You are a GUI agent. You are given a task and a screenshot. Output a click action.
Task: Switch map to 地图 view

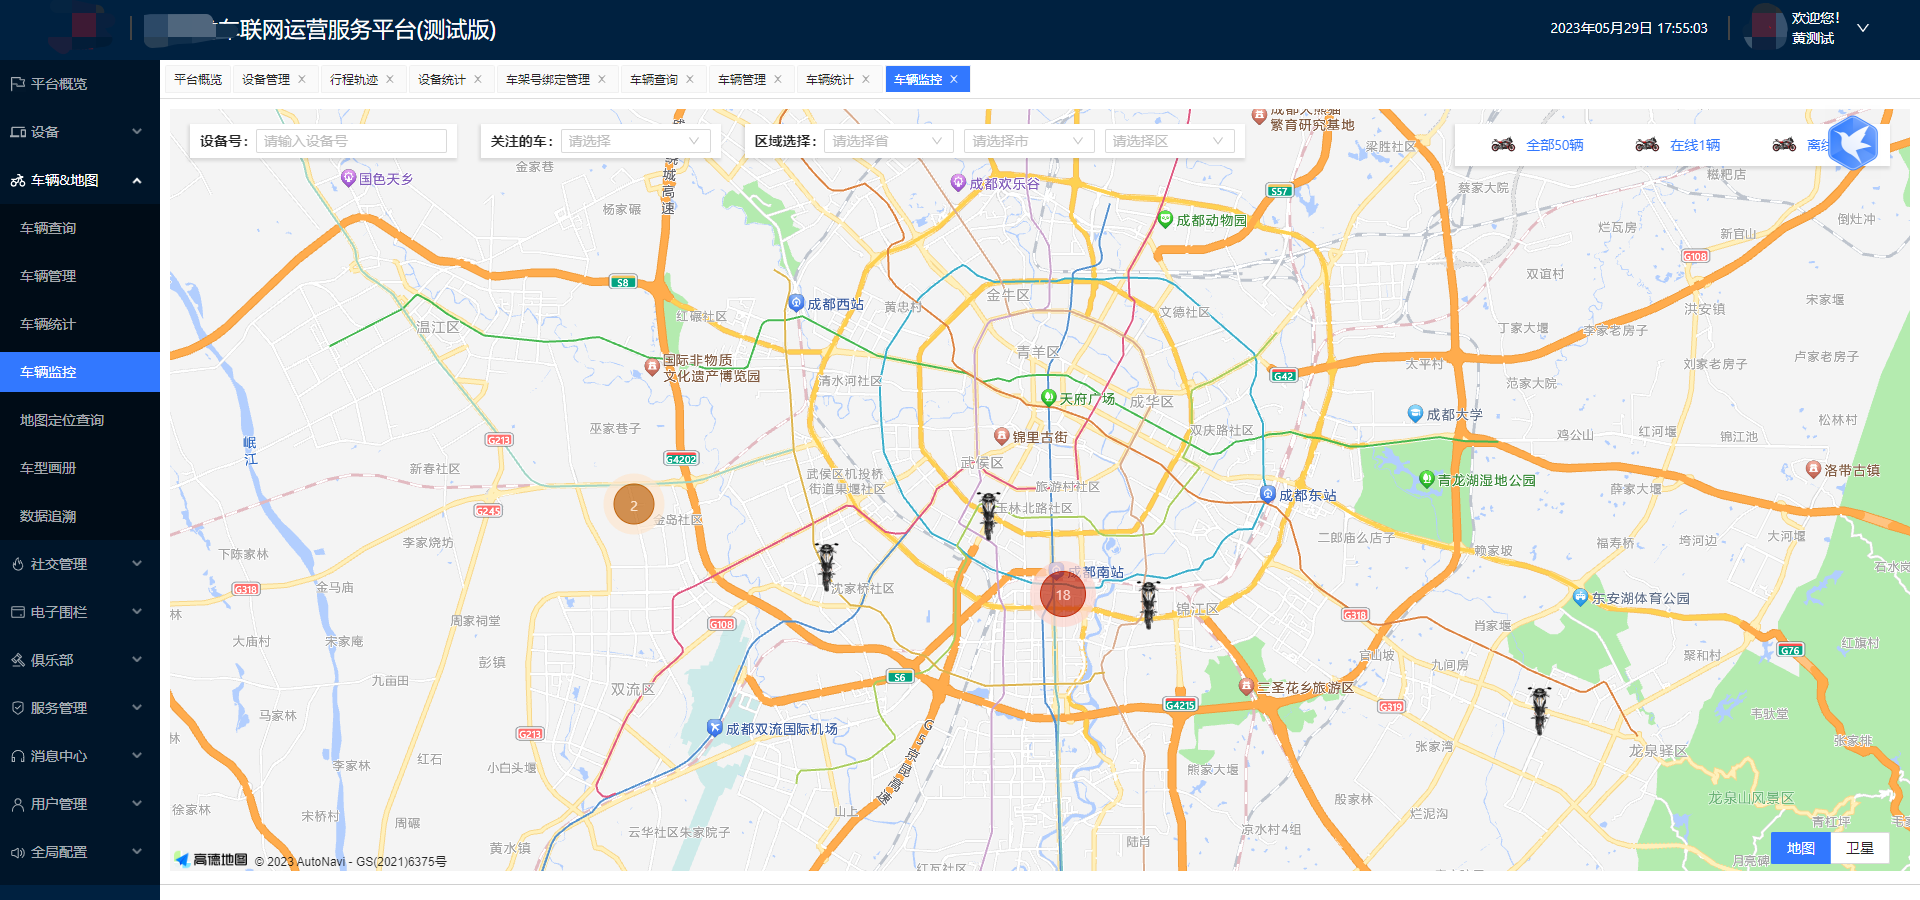(x=1800, y=848)
